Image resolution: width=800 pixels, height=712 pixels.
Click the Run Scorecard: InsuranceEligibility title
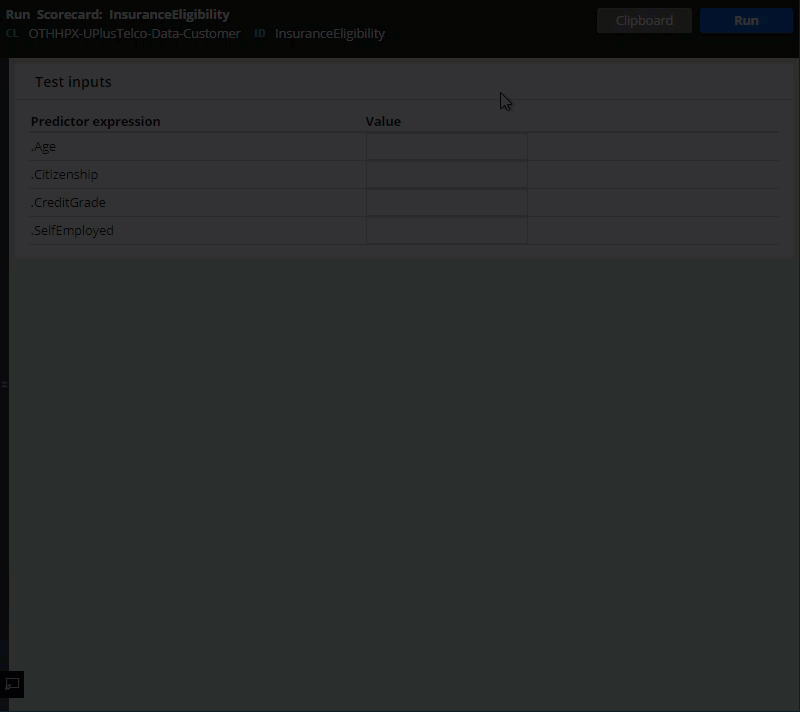(118, 15)
